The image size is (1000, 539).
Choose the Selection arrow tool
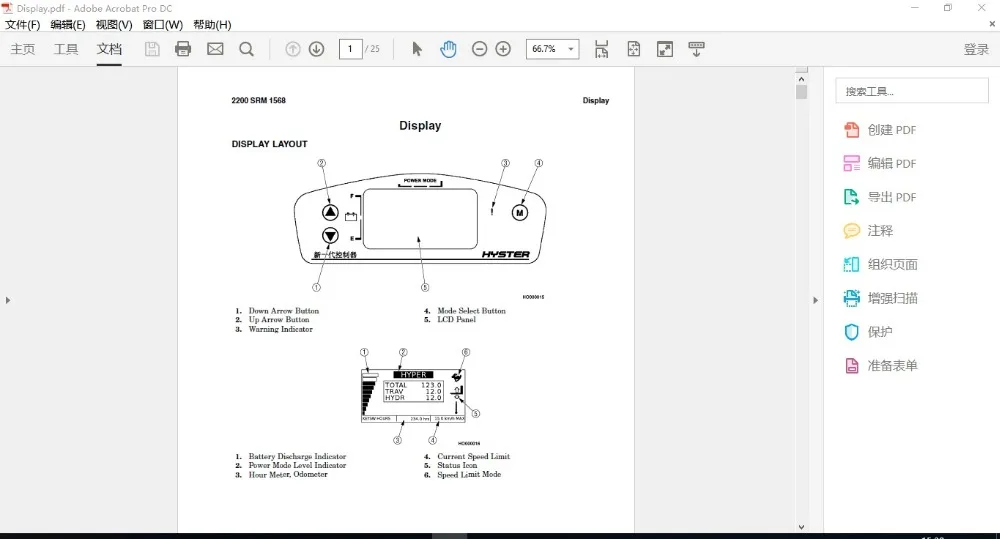pyautogui.click(x=417, y=49)
